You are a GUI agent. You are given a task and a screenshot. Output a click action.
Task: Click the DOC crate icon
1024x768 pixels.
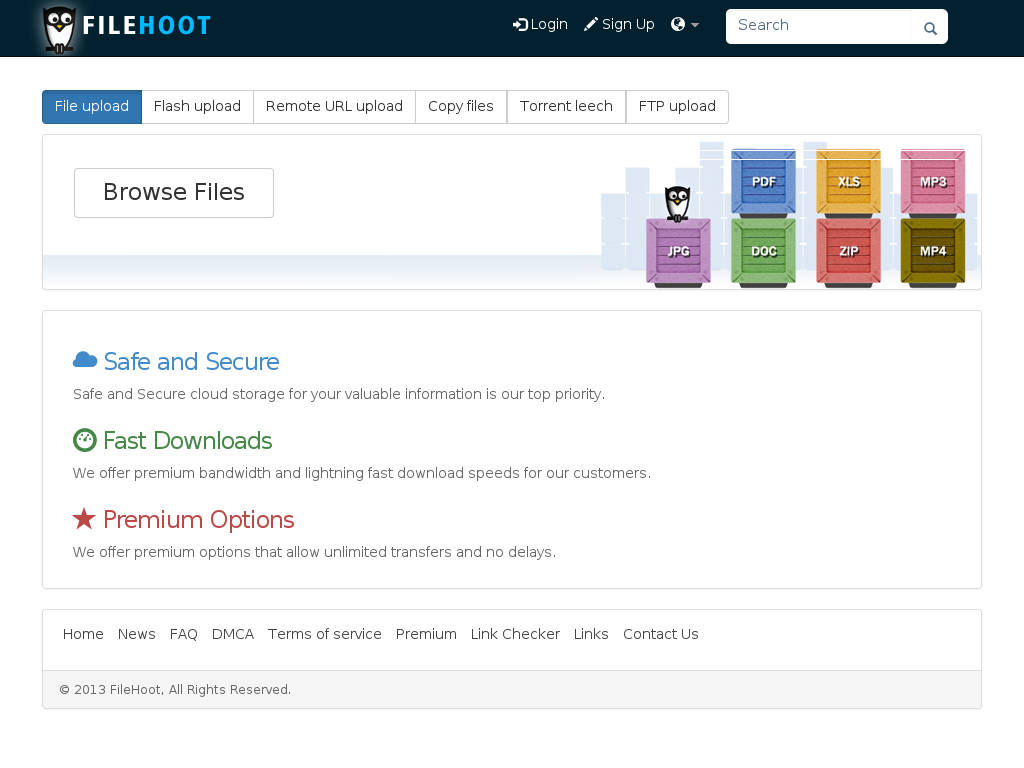click(x=763, y=252)
